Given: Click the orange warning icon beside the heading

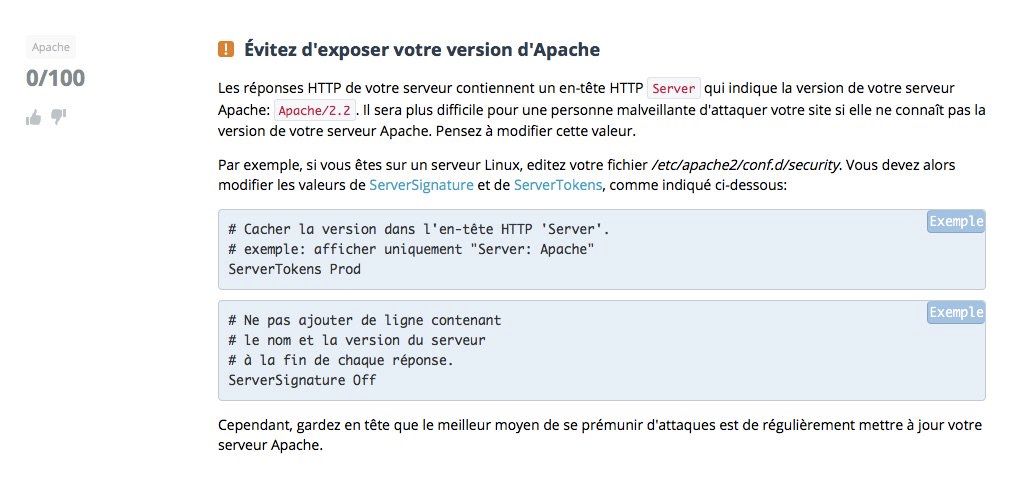Looking at the screenshot, I should [226, 49].
